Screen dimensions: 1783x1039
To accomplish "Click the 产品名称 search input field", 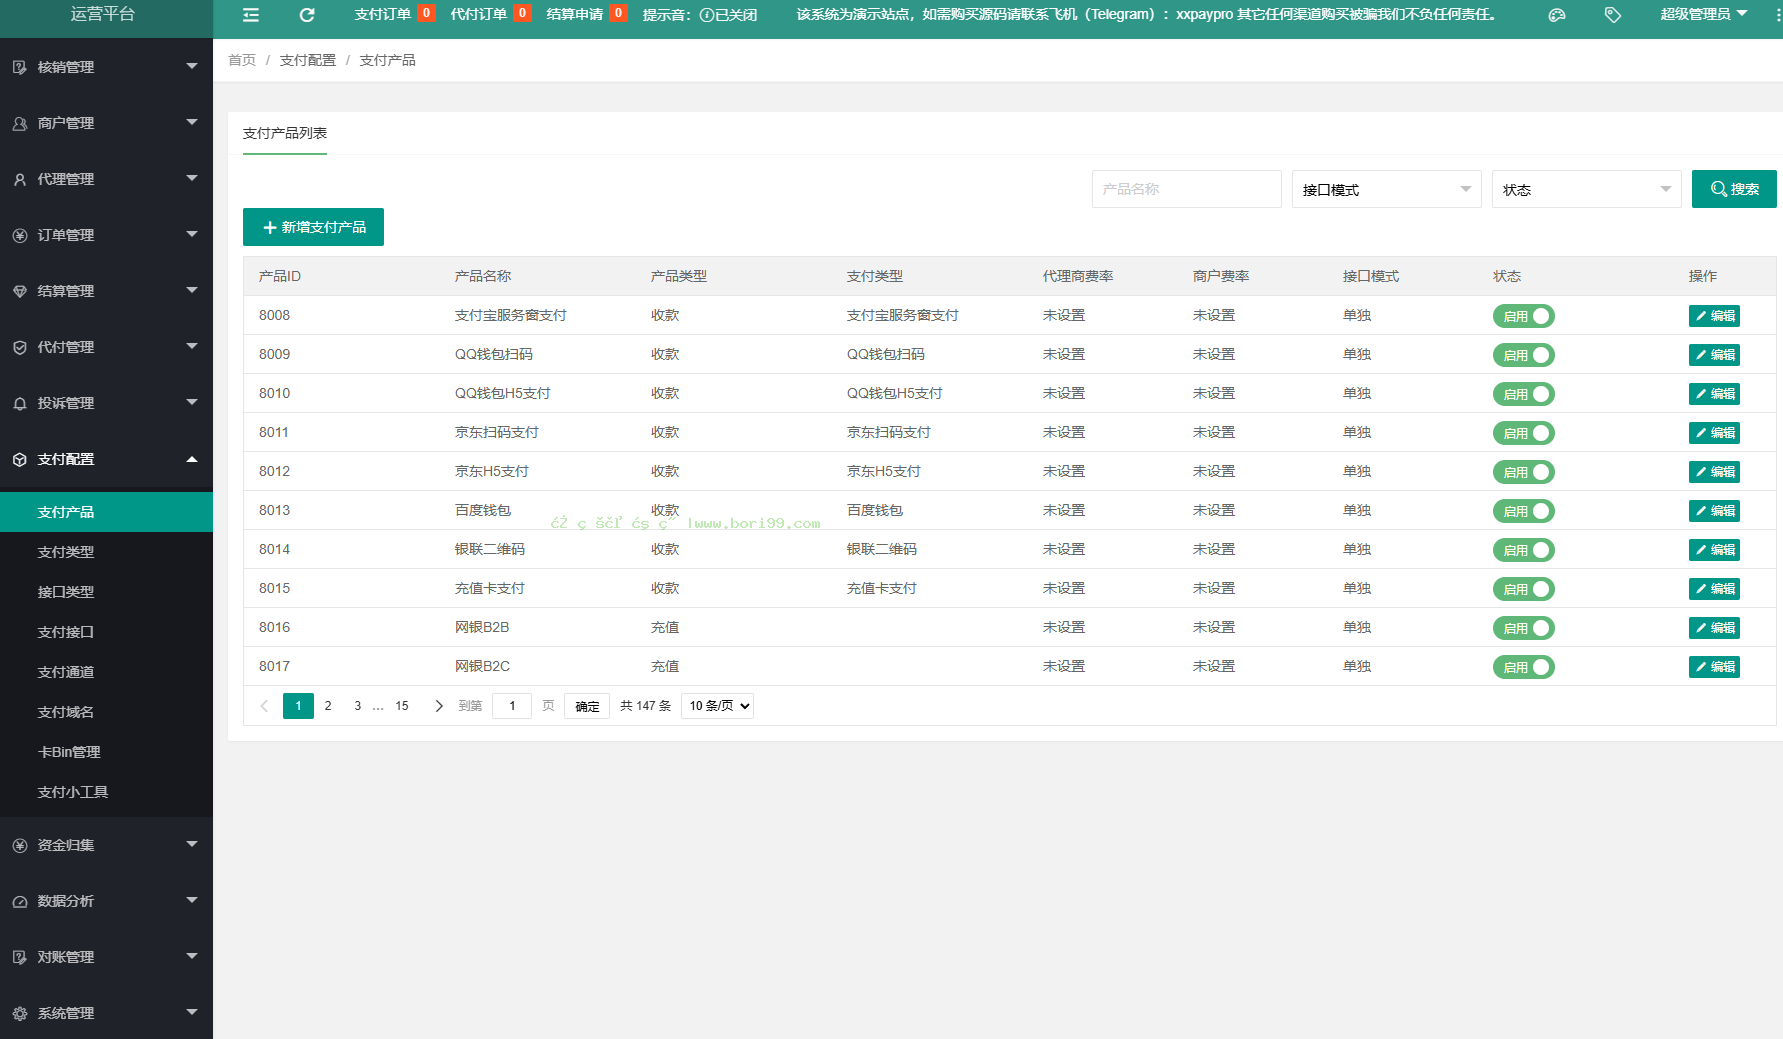I will (x=1187, y=189).
